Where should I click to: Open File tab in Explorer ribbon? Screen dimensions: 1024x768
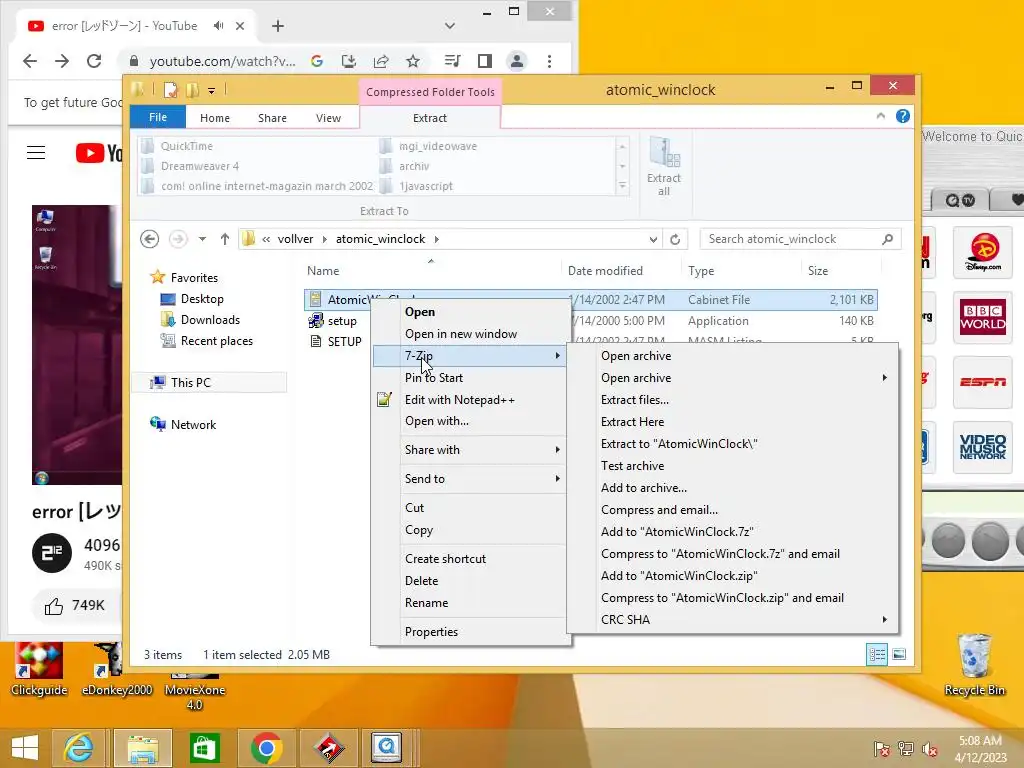158,118
